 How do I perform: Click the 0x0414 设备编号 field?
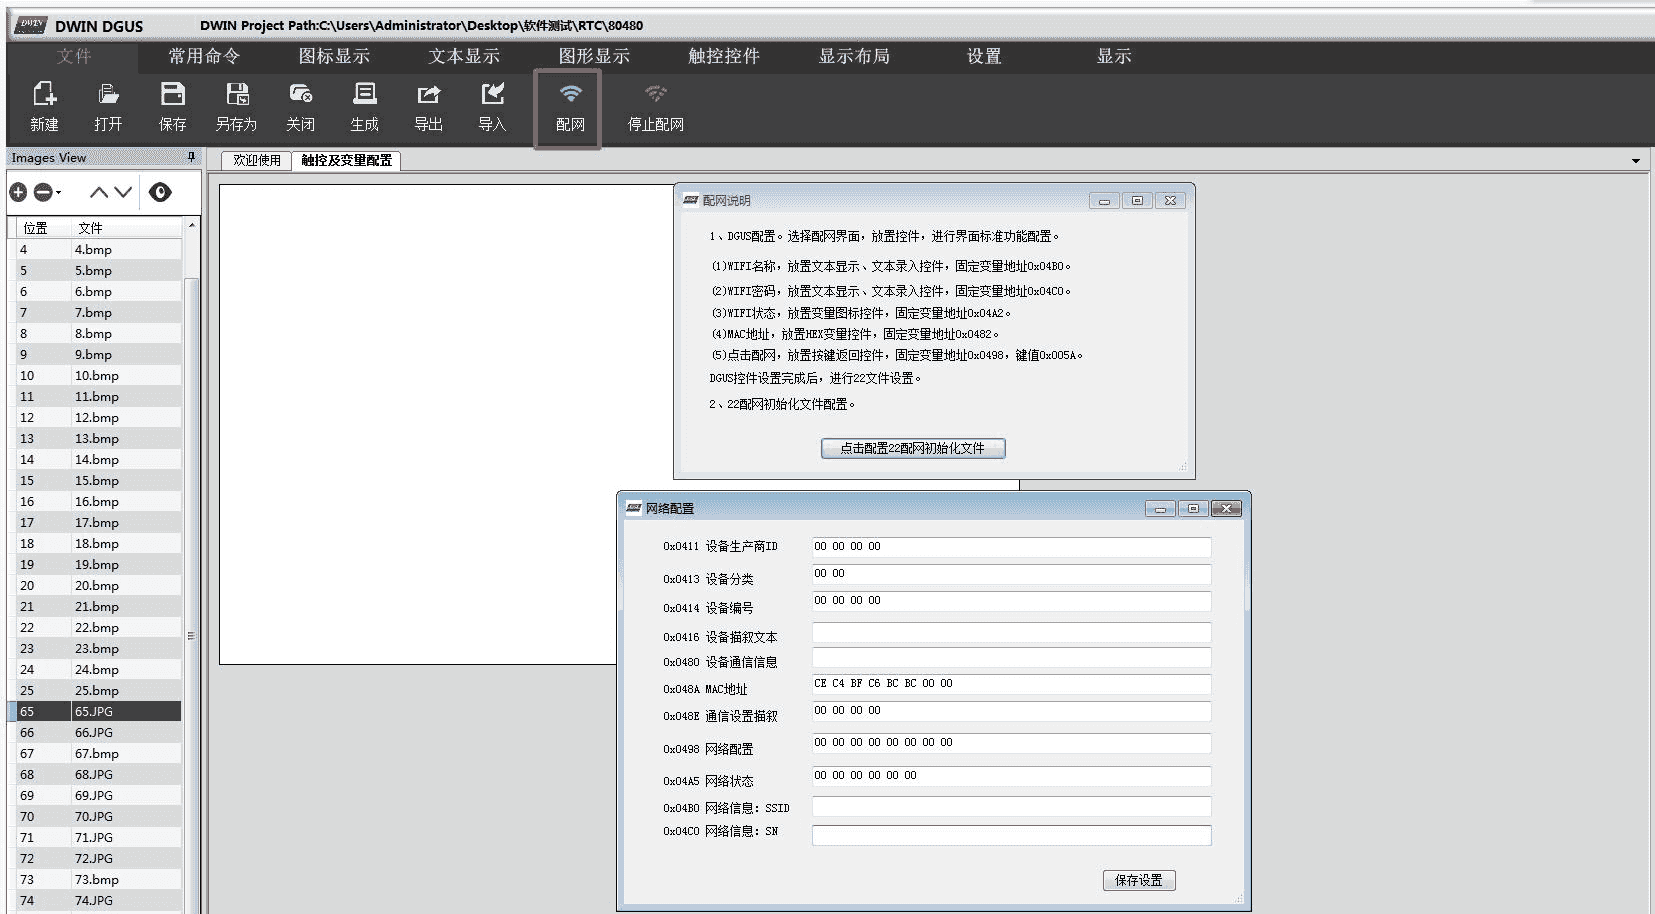[x=1011, y=601]
